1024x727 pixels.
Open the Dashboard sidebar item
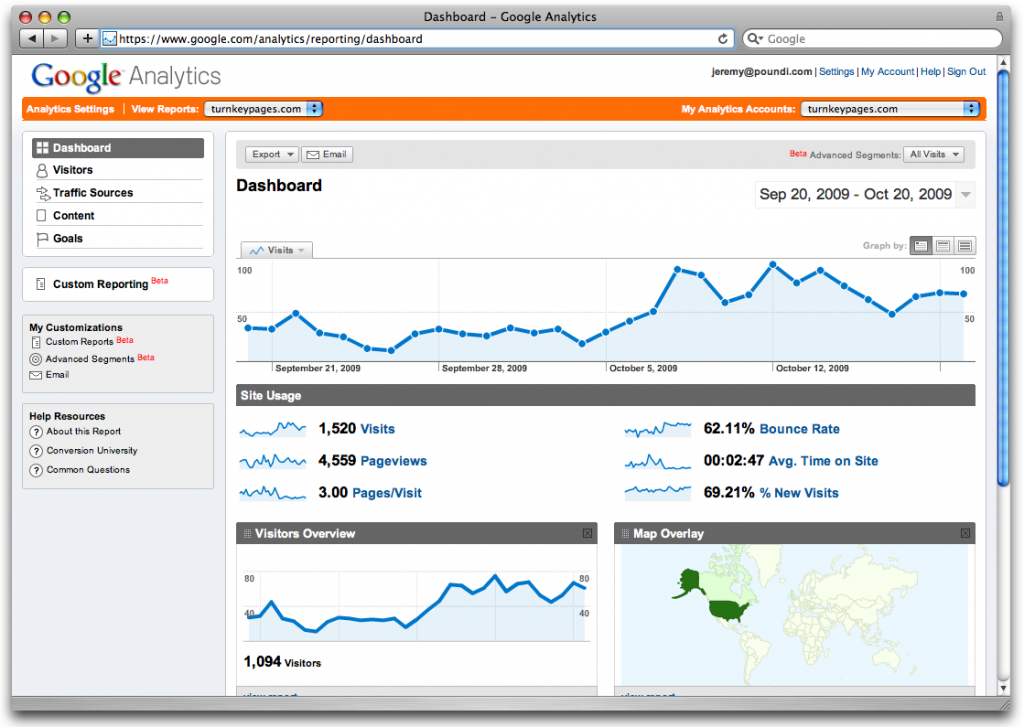[x=118, y=148]
